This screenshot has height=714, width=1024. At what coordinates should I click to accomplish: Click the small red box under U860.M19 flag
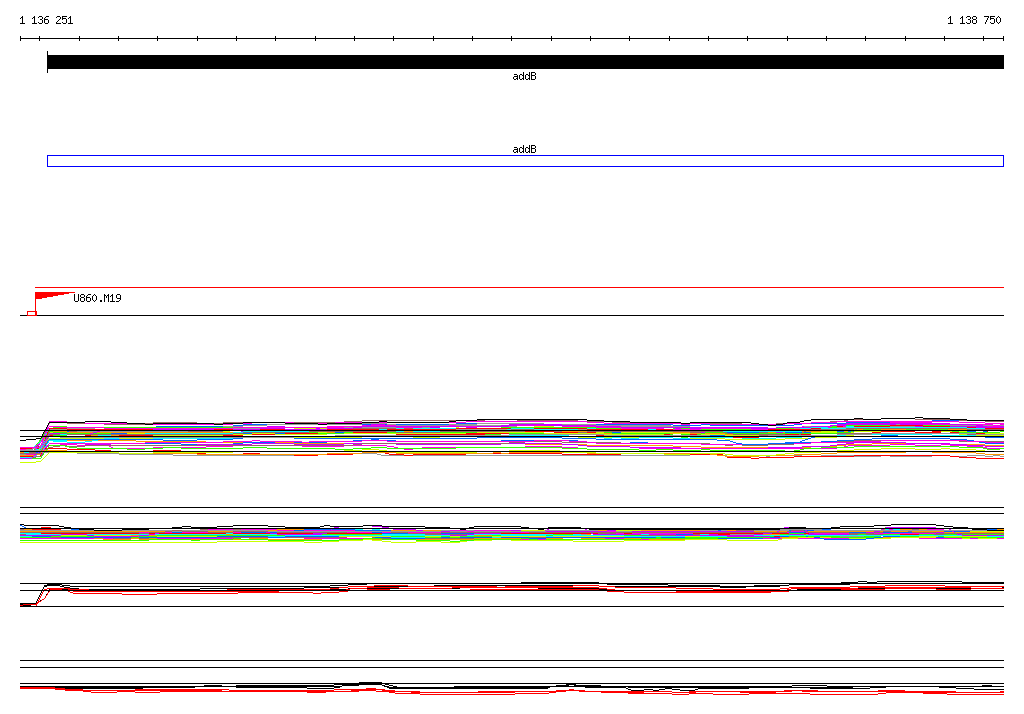(x=31, y=314)
